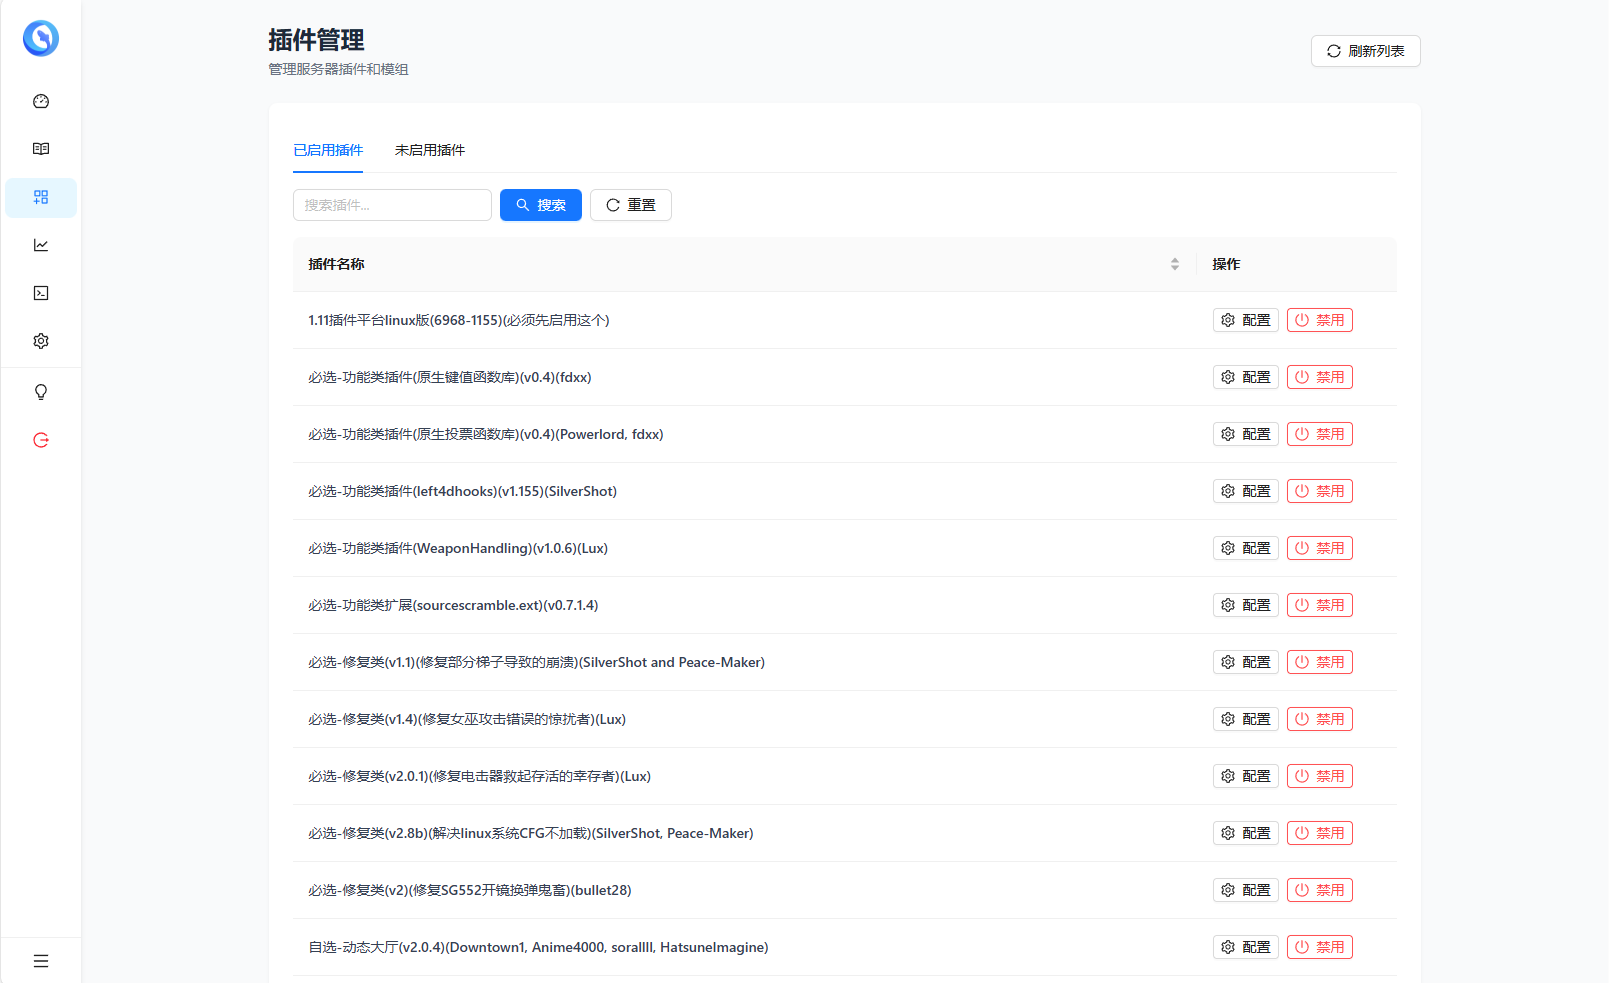
Task: Open the line chart statistics icon
Action: (x=41, y=245)
